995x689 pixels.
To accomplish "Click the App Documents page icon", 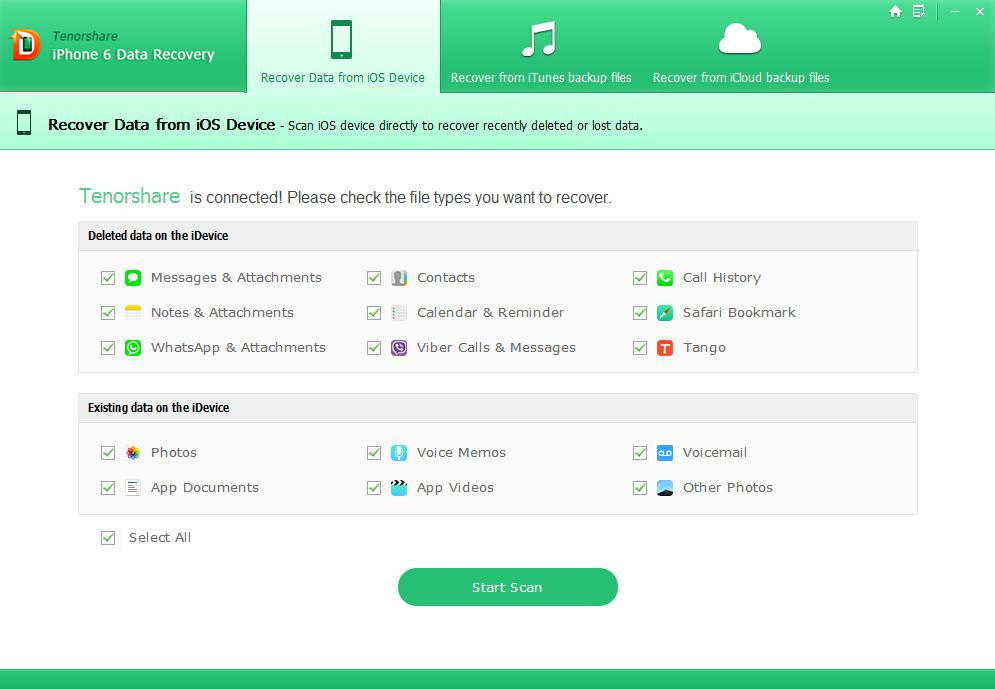I will tap(133, 487).
